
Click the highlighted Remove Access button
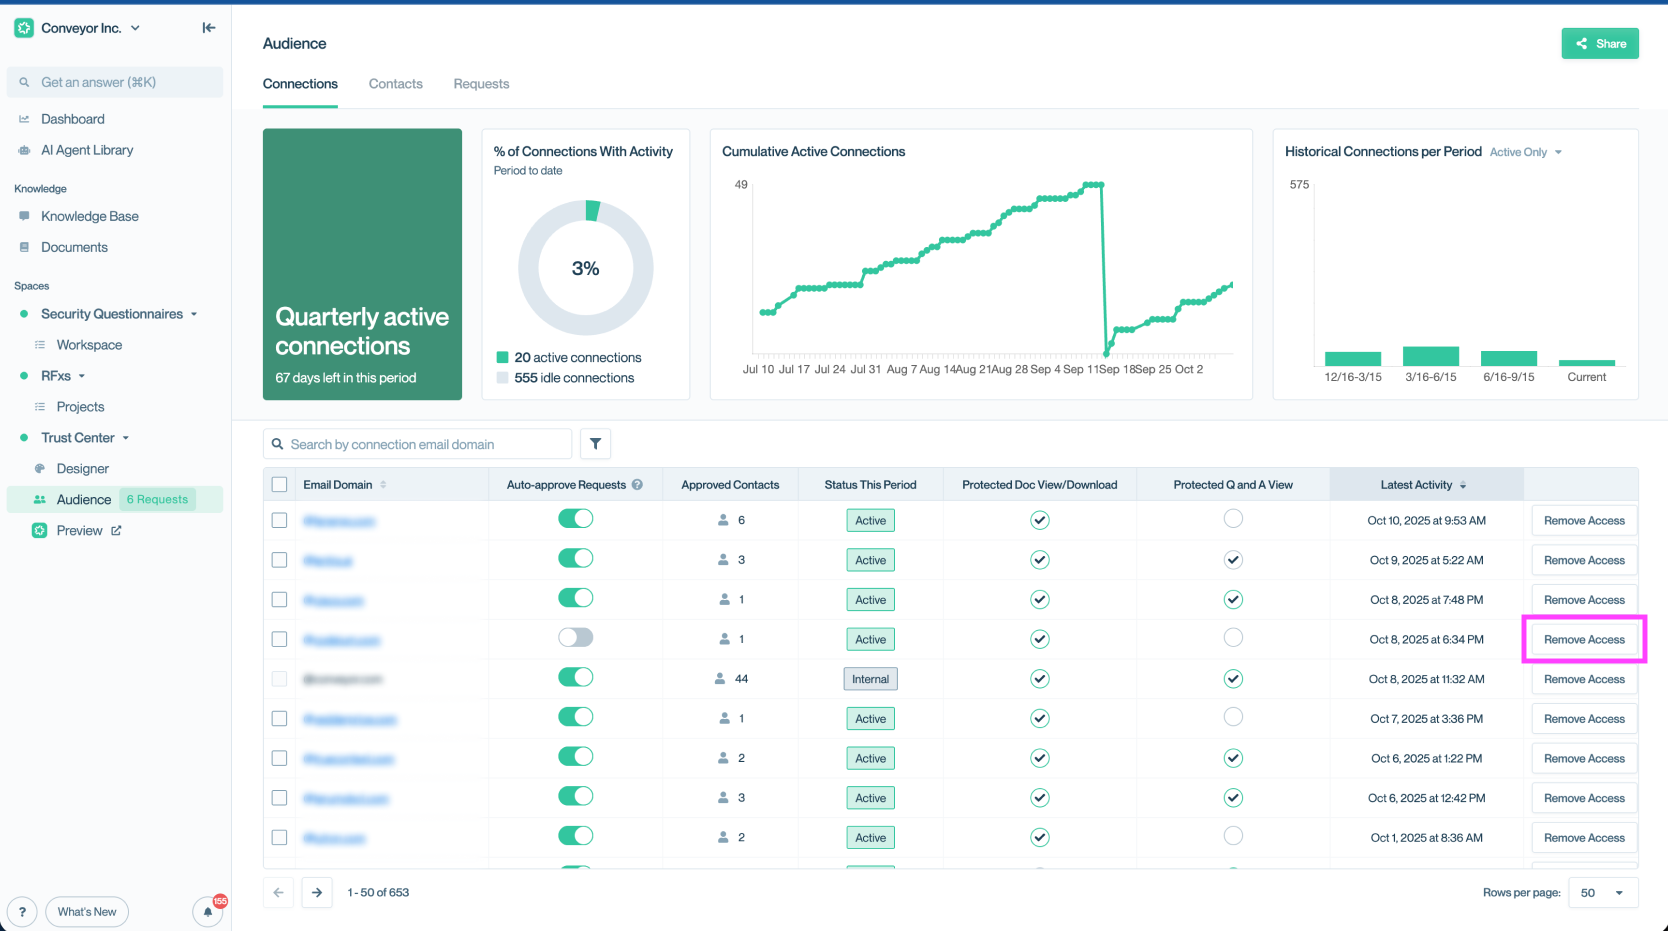(x=1584, y=640)
